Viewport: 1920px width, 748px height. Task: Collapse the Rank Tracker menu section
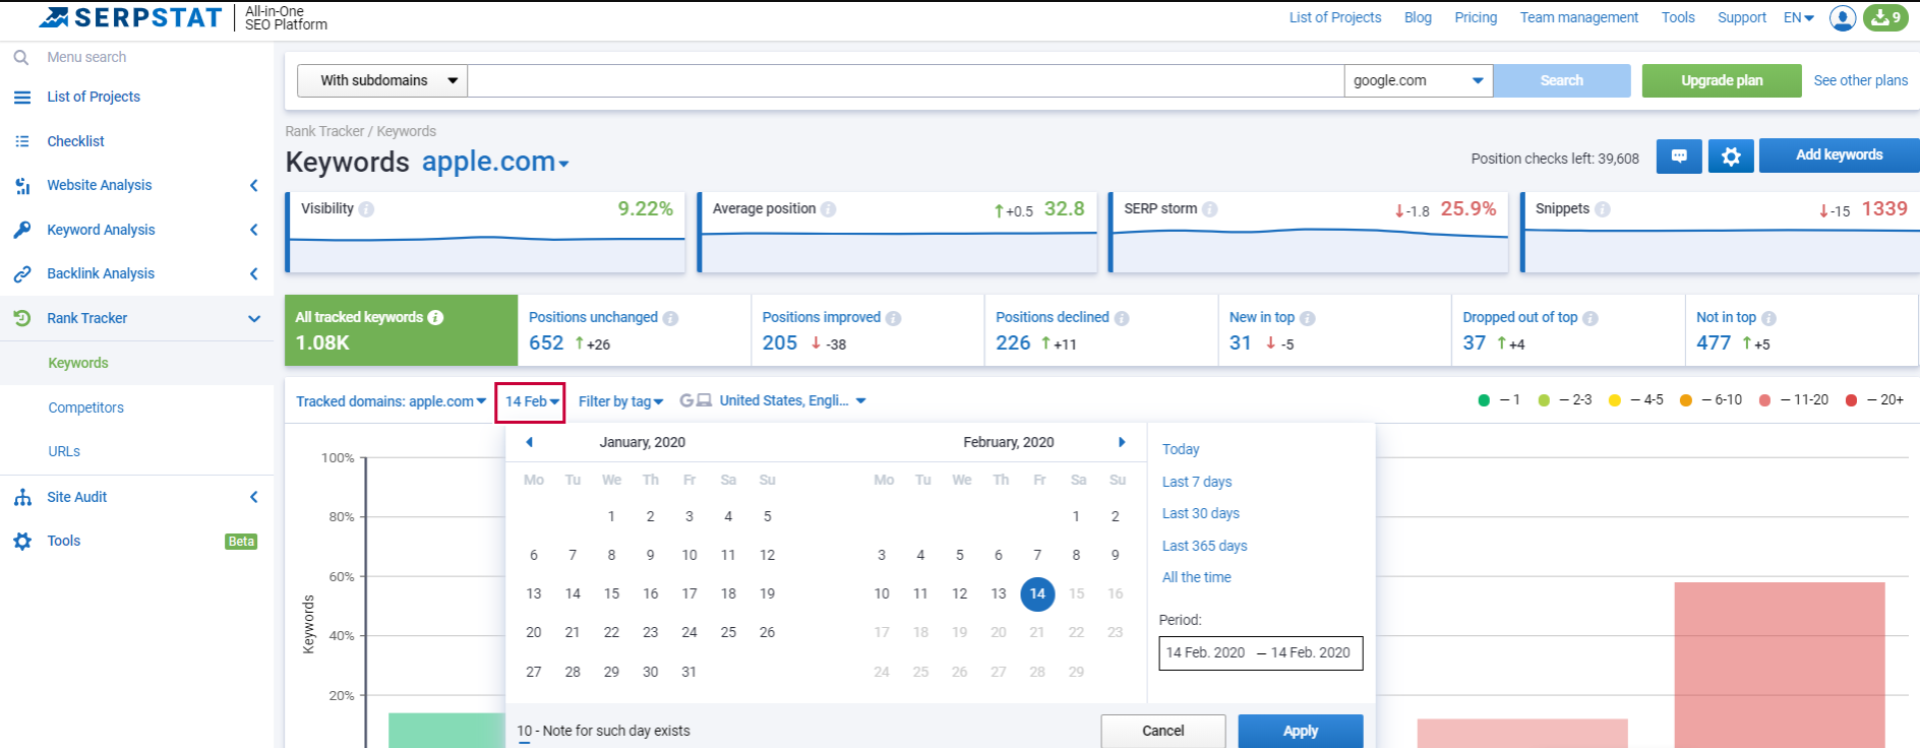(254, 318)
